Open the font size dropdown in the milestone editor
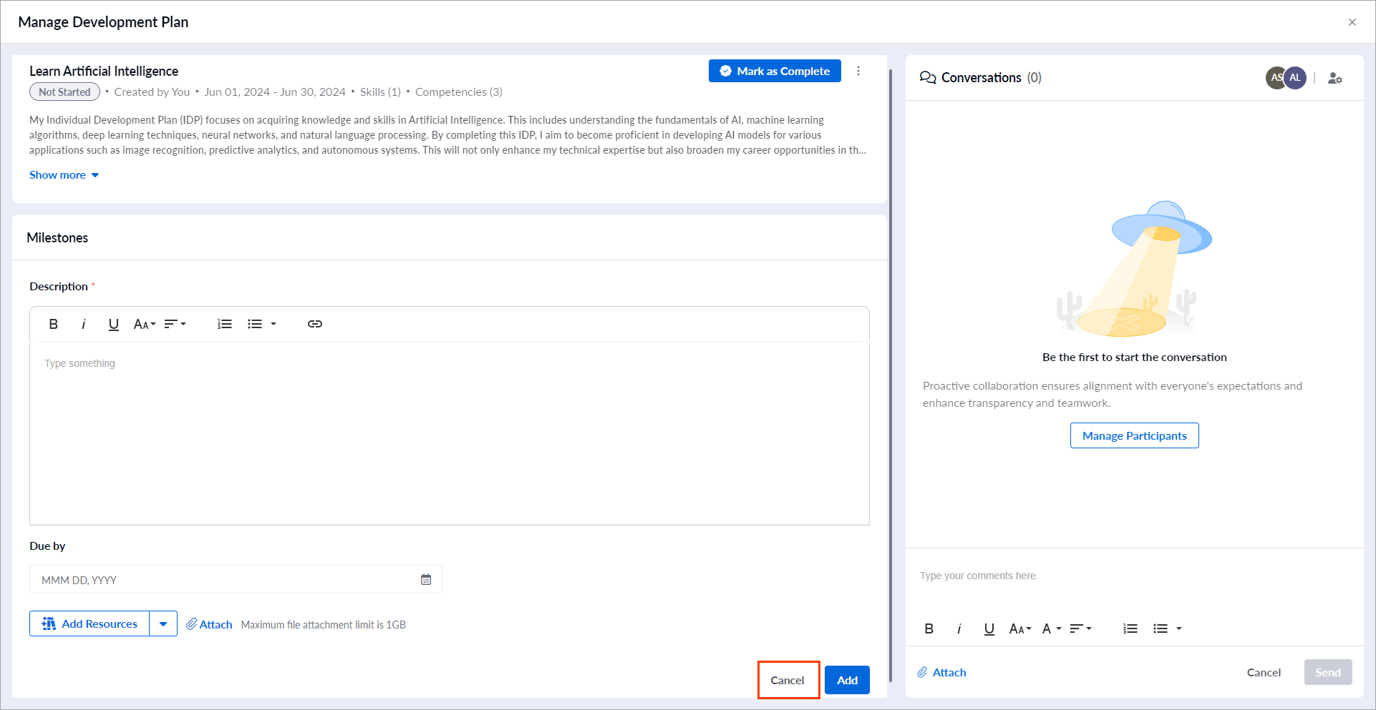Screen dimensions: 1376x710 [145, 323]
